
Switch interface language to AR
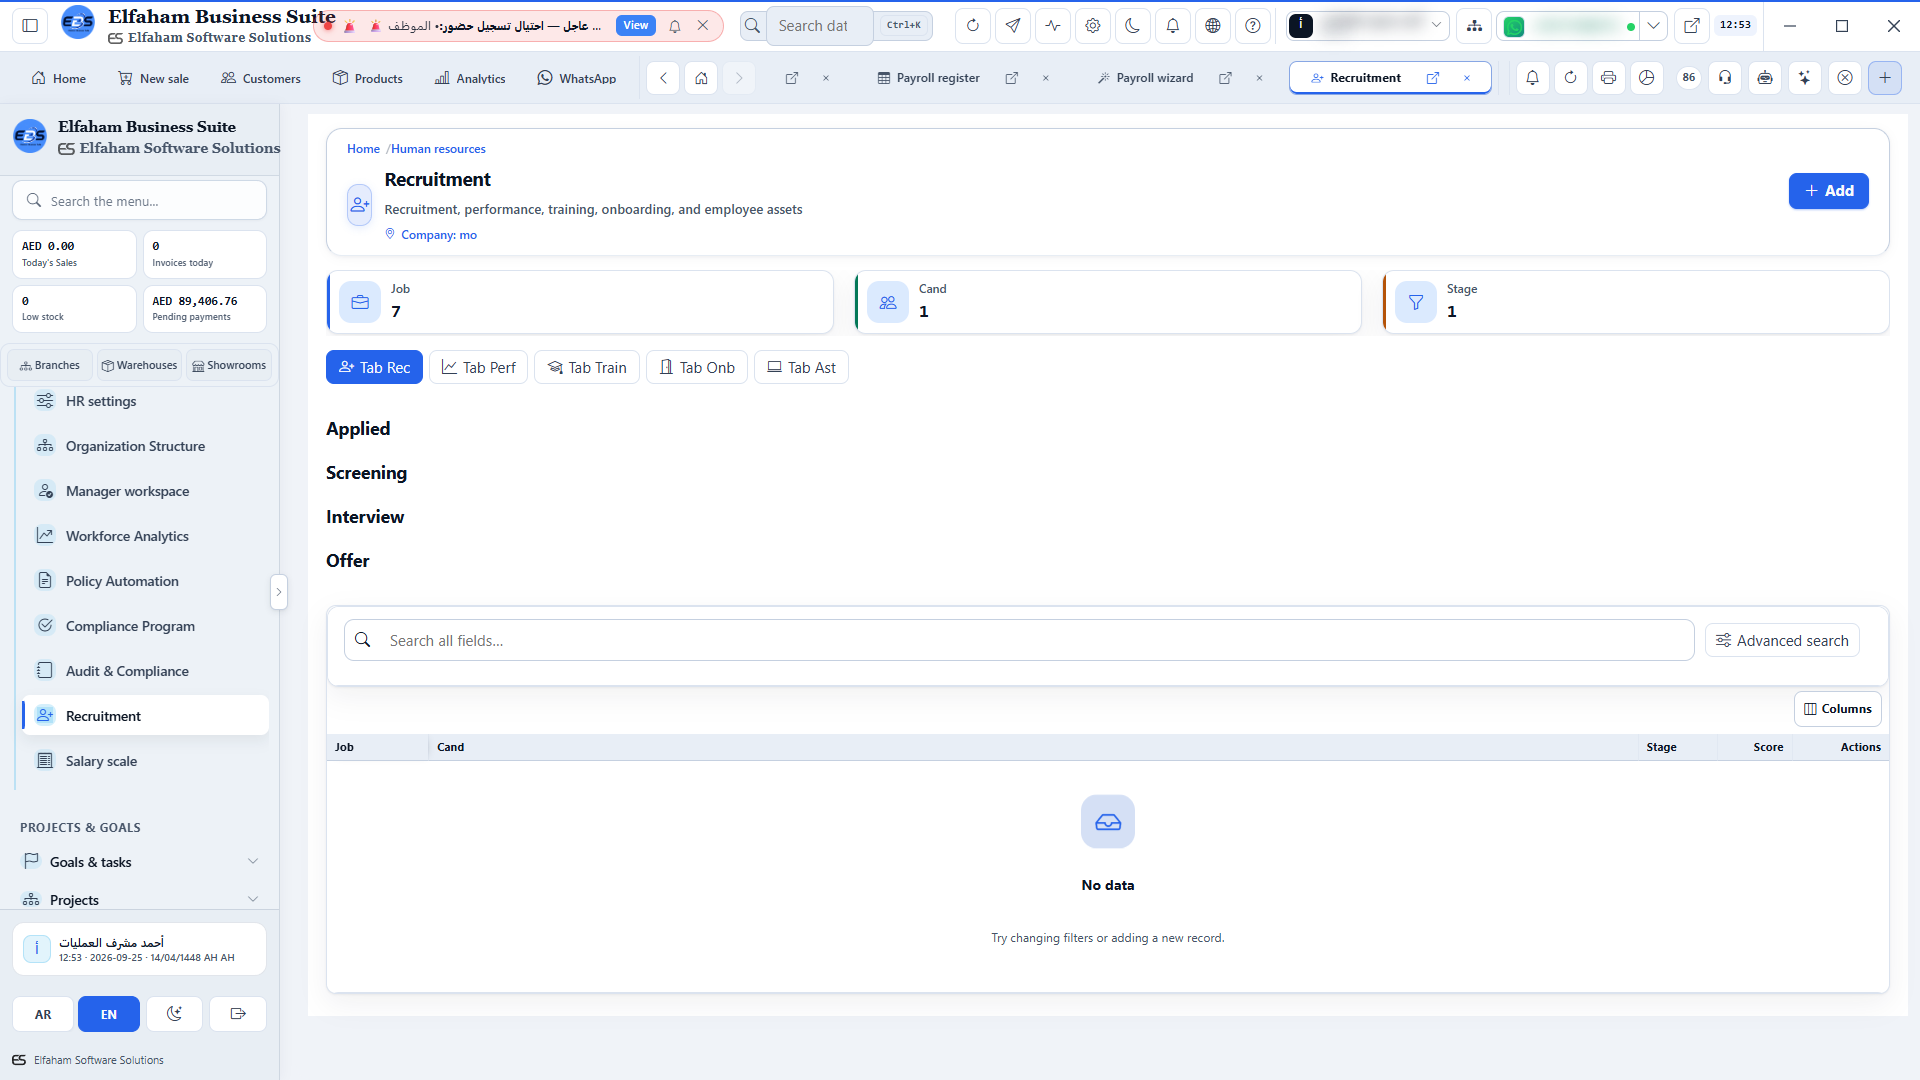pyautogui.click(x=43, y=1014)
